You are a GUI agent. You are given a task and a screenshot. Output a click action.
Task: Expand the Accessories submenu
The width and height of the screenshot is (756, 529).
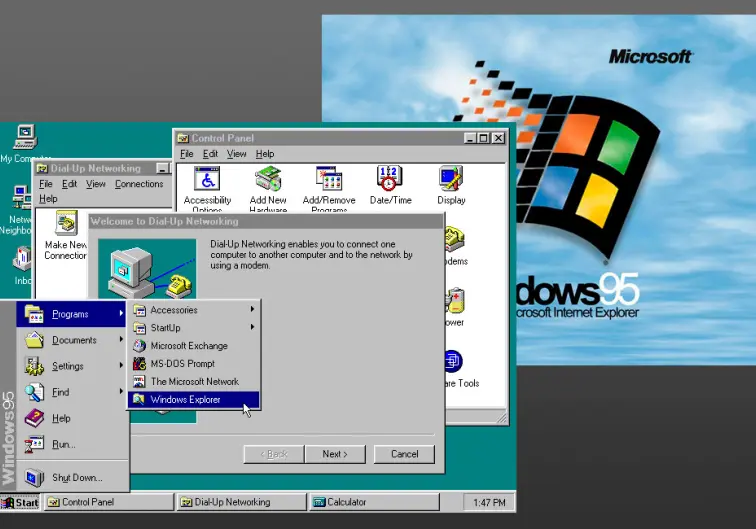[174, 310]
